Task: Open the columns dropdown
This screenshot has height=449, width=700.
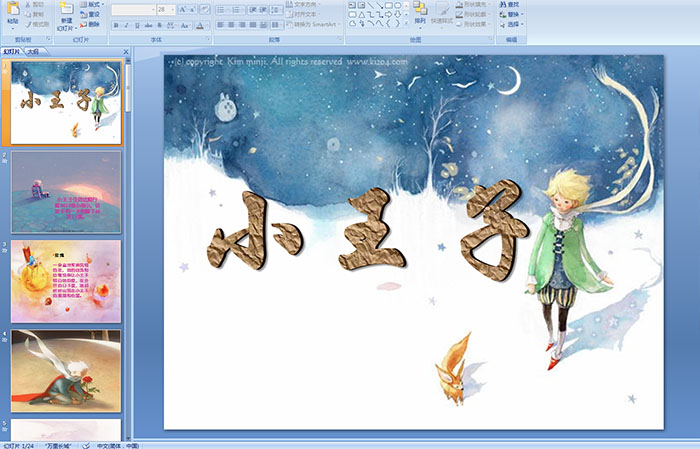Action: pyautogui.click(x=277, y=25)
